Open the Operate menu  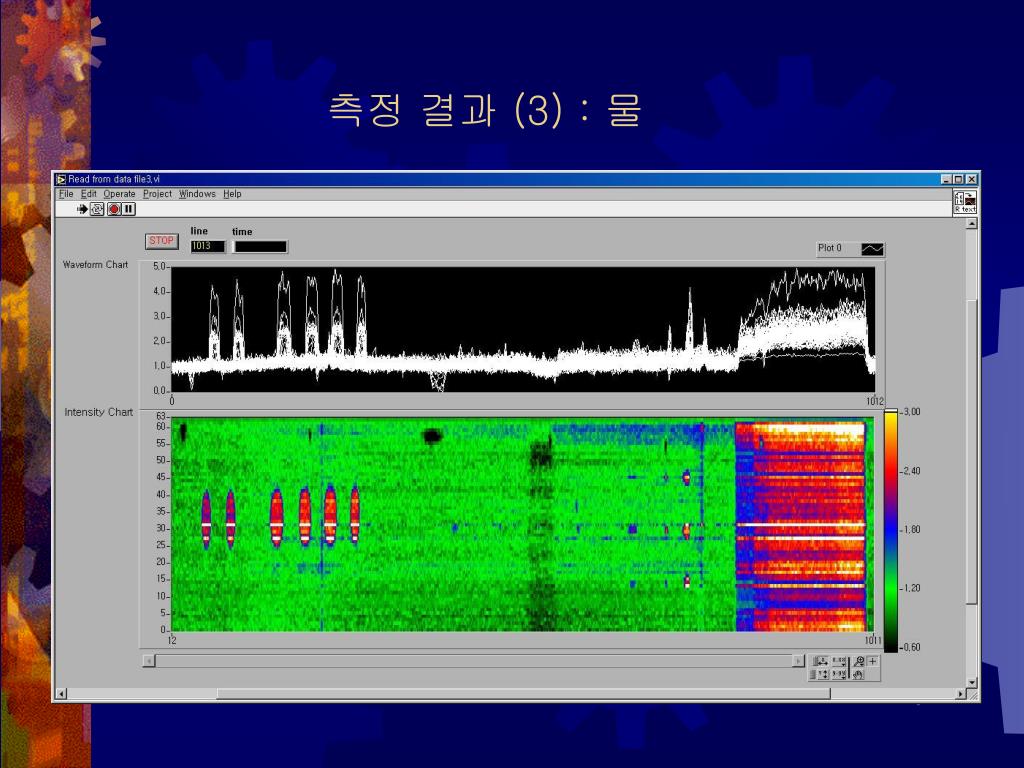[x=120, y=194]
